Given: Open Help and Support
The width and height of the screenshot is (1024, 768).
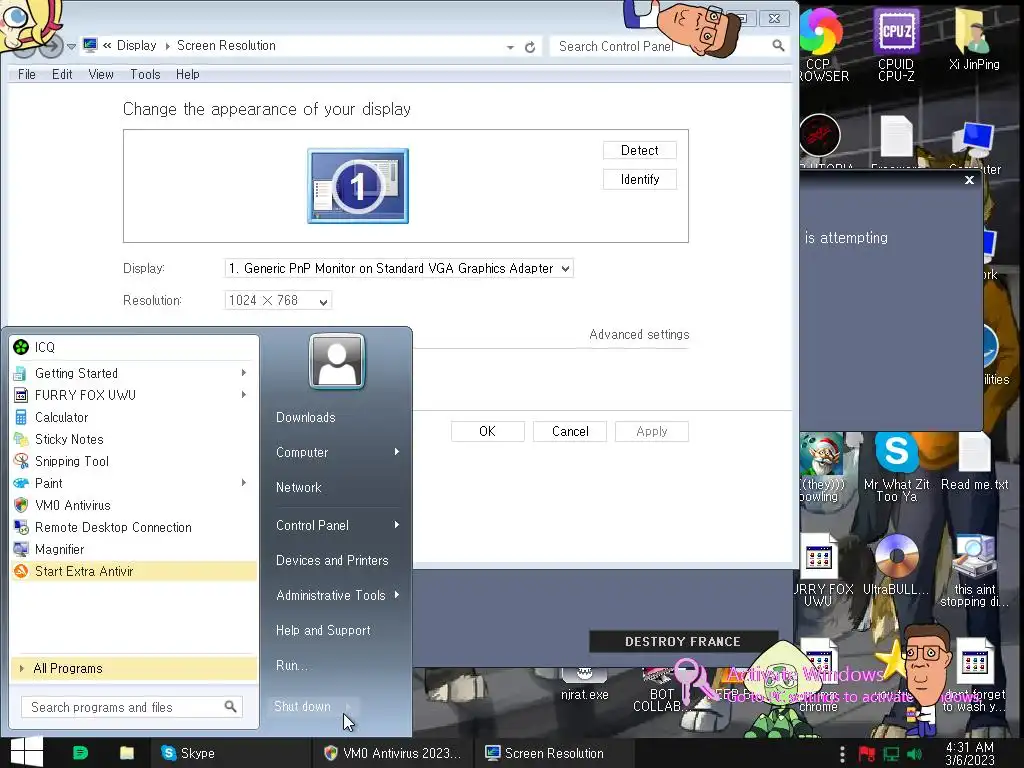Looking at the screenshot, I should tap(323, 631).
